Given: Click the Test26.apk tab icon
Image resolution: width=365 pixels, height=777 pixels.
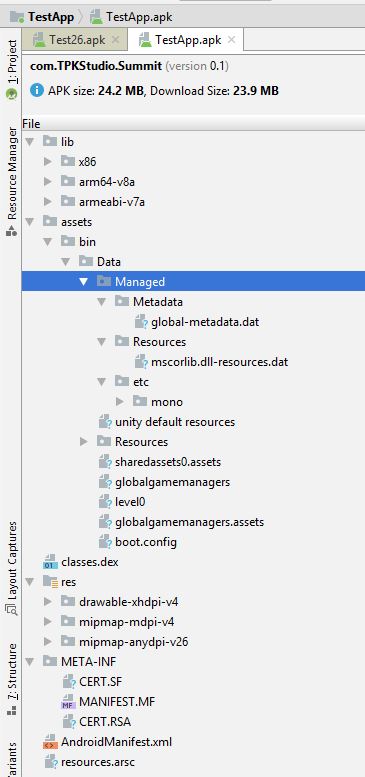Looking at the screenshot, I should point(40,40).
